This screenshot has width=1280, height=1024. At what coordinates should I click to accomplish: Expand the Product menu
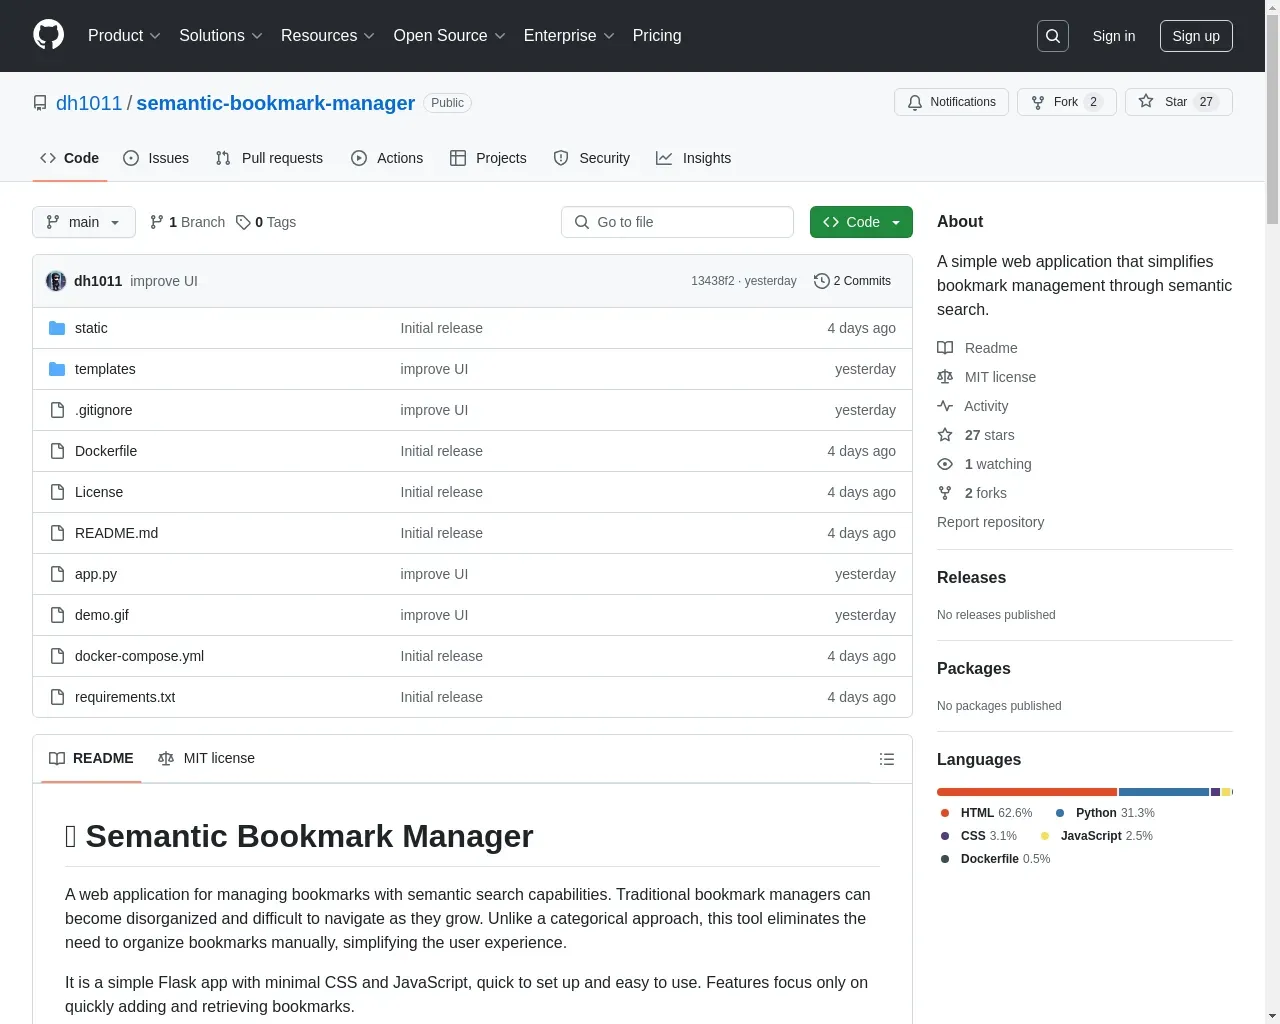click(x=124, y=35)
